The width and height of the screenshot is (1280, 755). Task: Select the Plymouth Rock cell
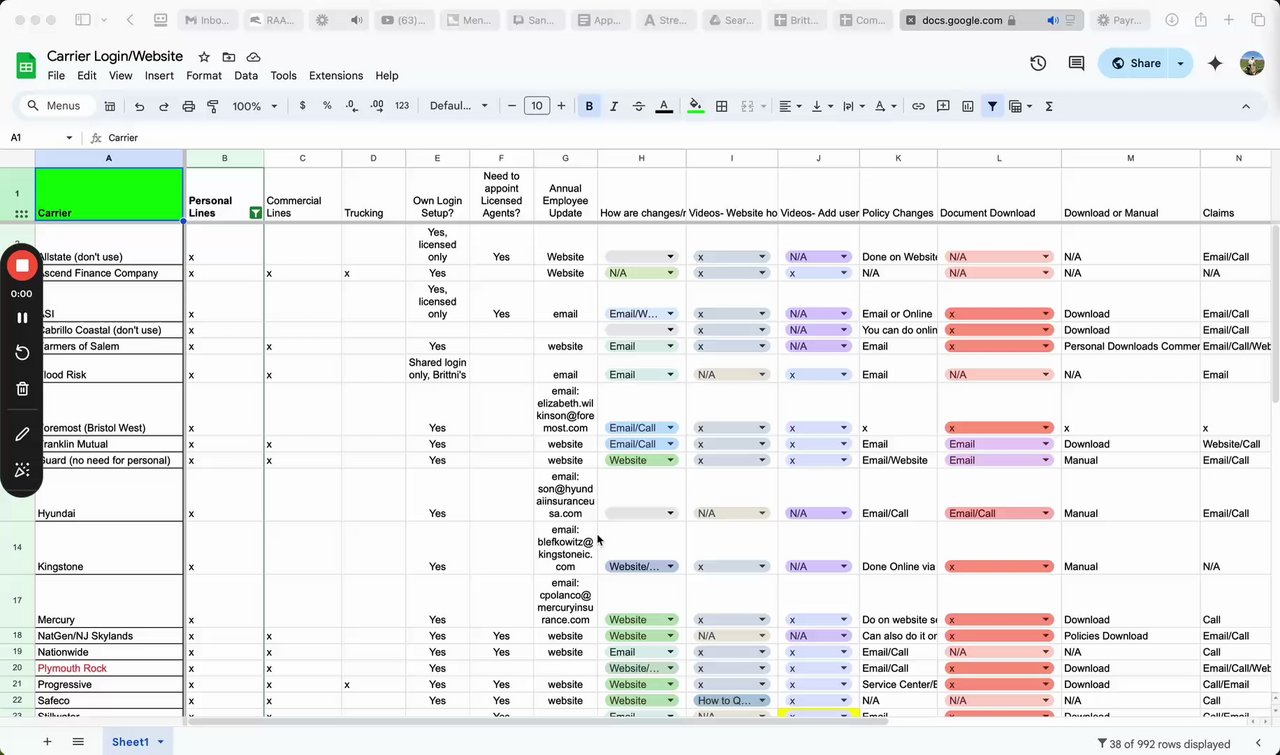(109, 669)
